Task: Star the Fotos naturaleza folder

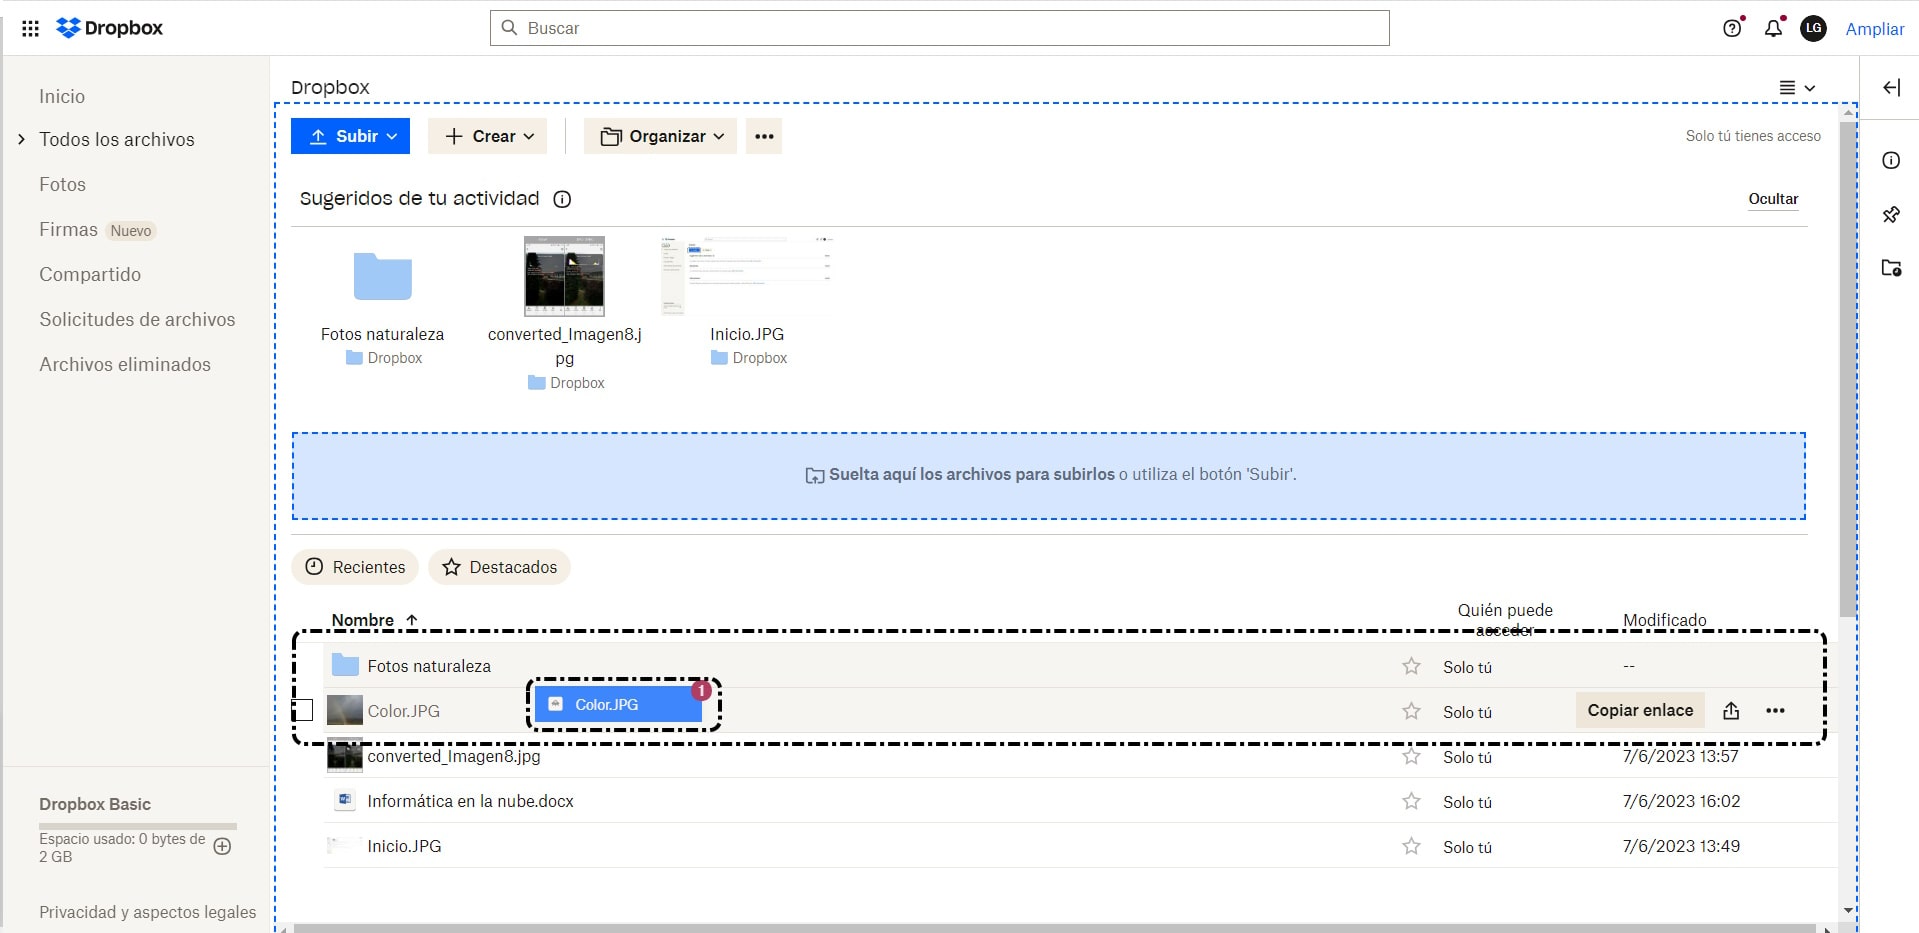Action: (1411, 666)
